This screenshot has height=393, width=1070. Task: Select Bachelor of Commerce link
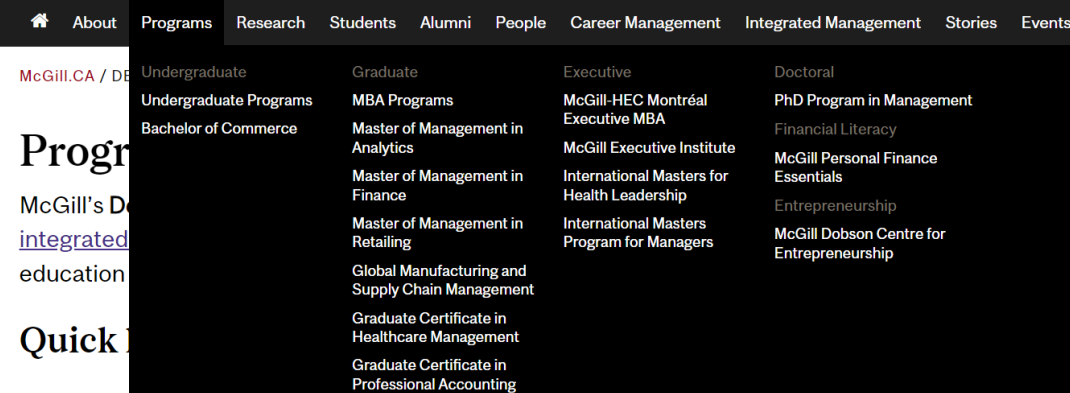pos(219,128)
